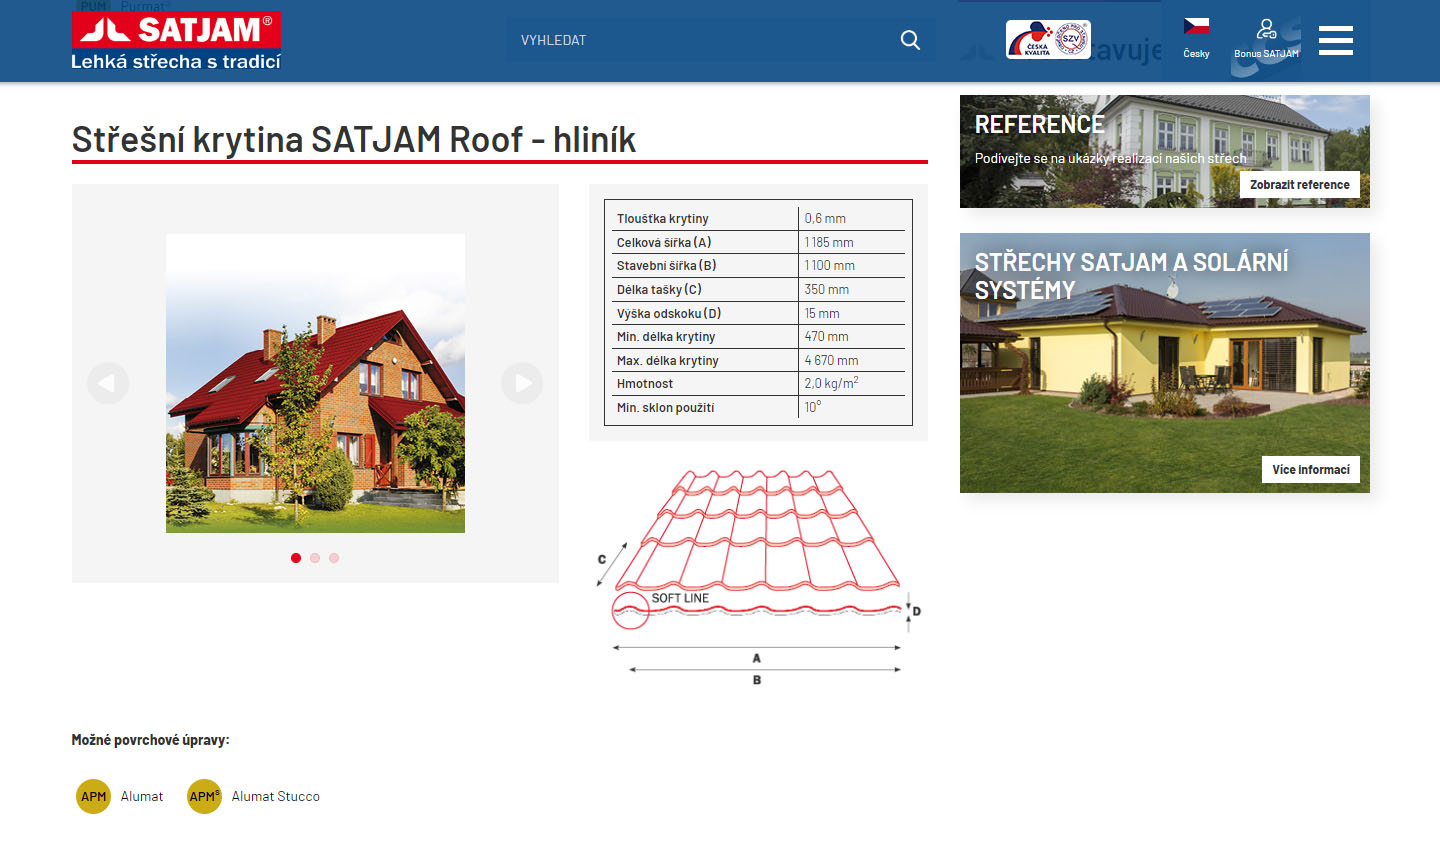Click the APM Alumat surface finish icon
The image size is (1440, 864).
tap(94, 797)
